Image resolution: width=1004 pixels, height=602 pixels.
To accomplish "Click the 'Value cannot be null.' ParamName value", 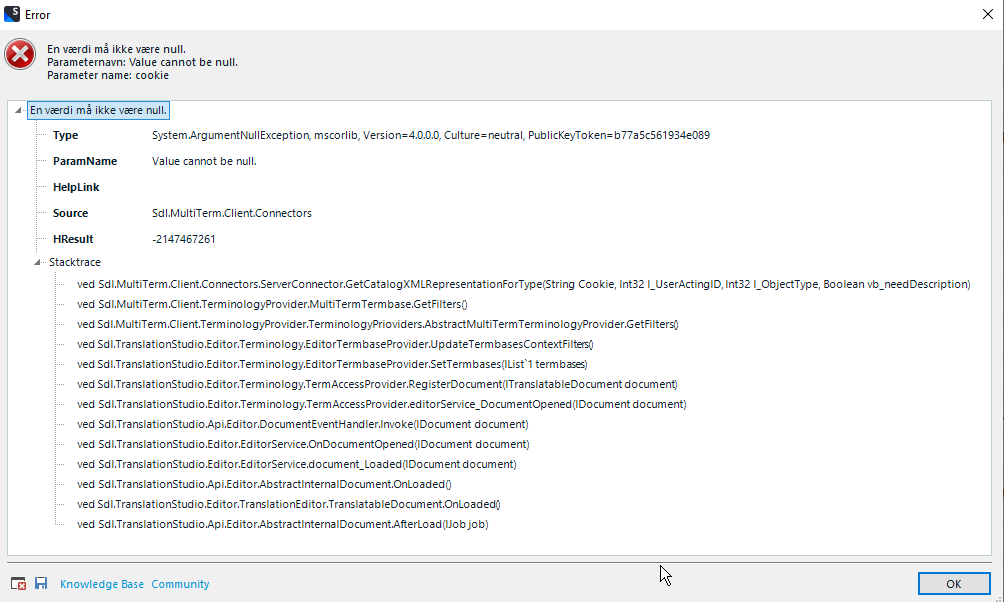I will [204, 161].
